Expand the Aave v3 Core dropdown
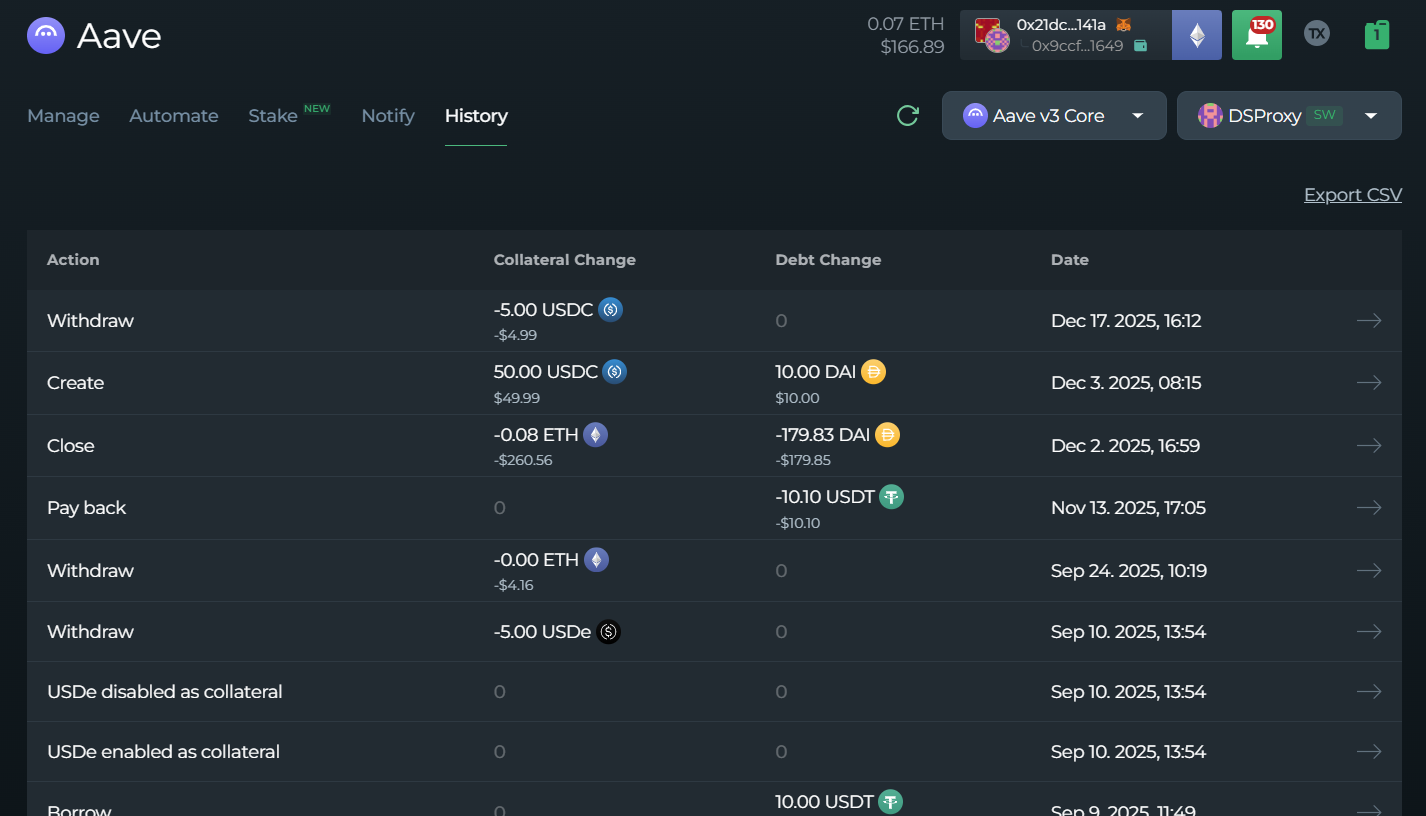1426x816 pixels. (1053, 116)
